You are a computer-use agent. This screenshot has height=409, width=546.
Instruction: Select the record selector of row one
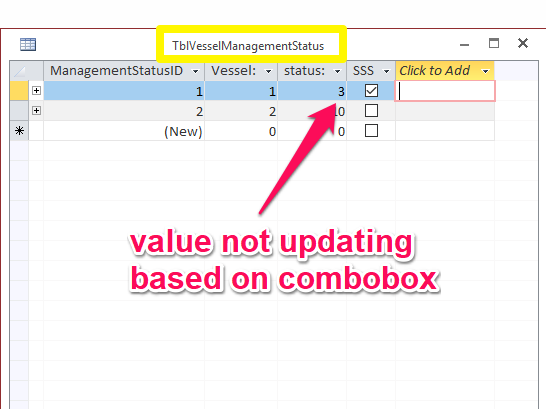pos(19,91)
